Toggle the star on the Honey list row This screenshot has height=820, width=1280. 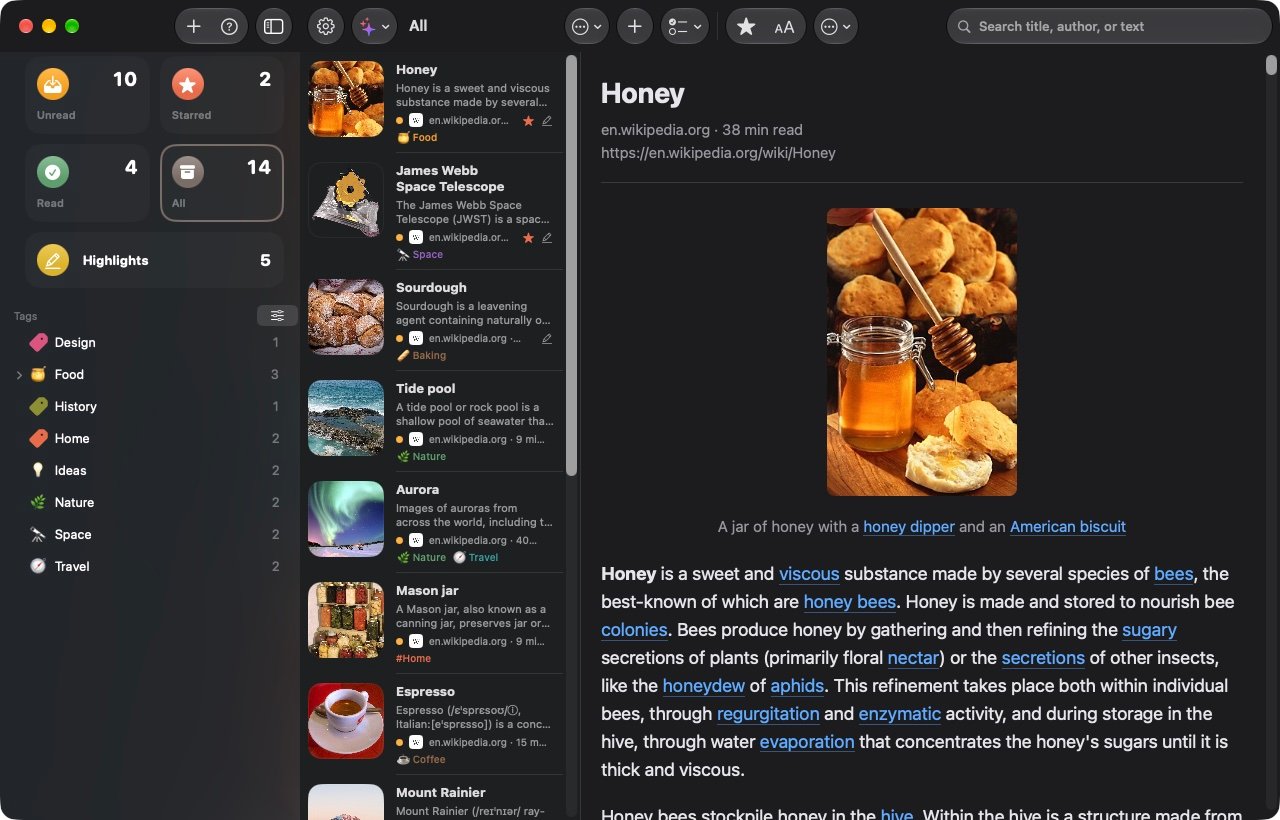[529, 121]
